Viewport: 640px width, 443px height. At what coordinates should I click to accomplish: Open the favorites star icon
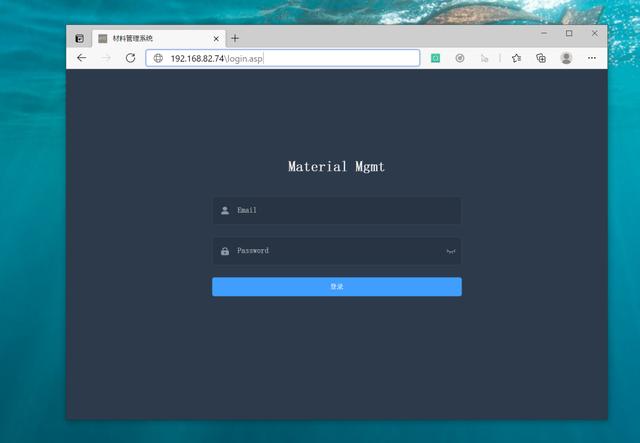516,58
